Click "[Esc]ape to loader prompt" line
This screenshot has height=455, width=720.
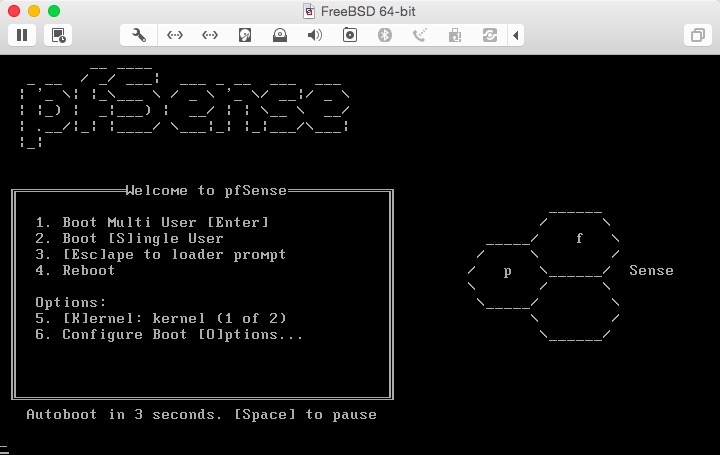(161, 255)
